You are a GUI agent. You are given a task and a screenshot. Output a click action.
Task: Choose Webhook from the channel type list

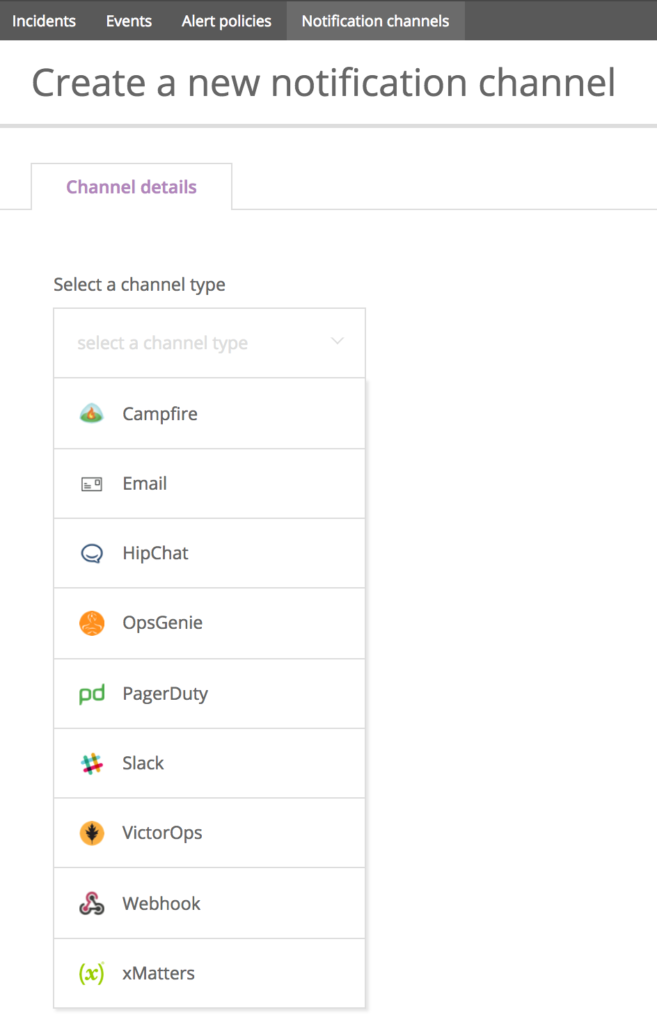[210, 904]
